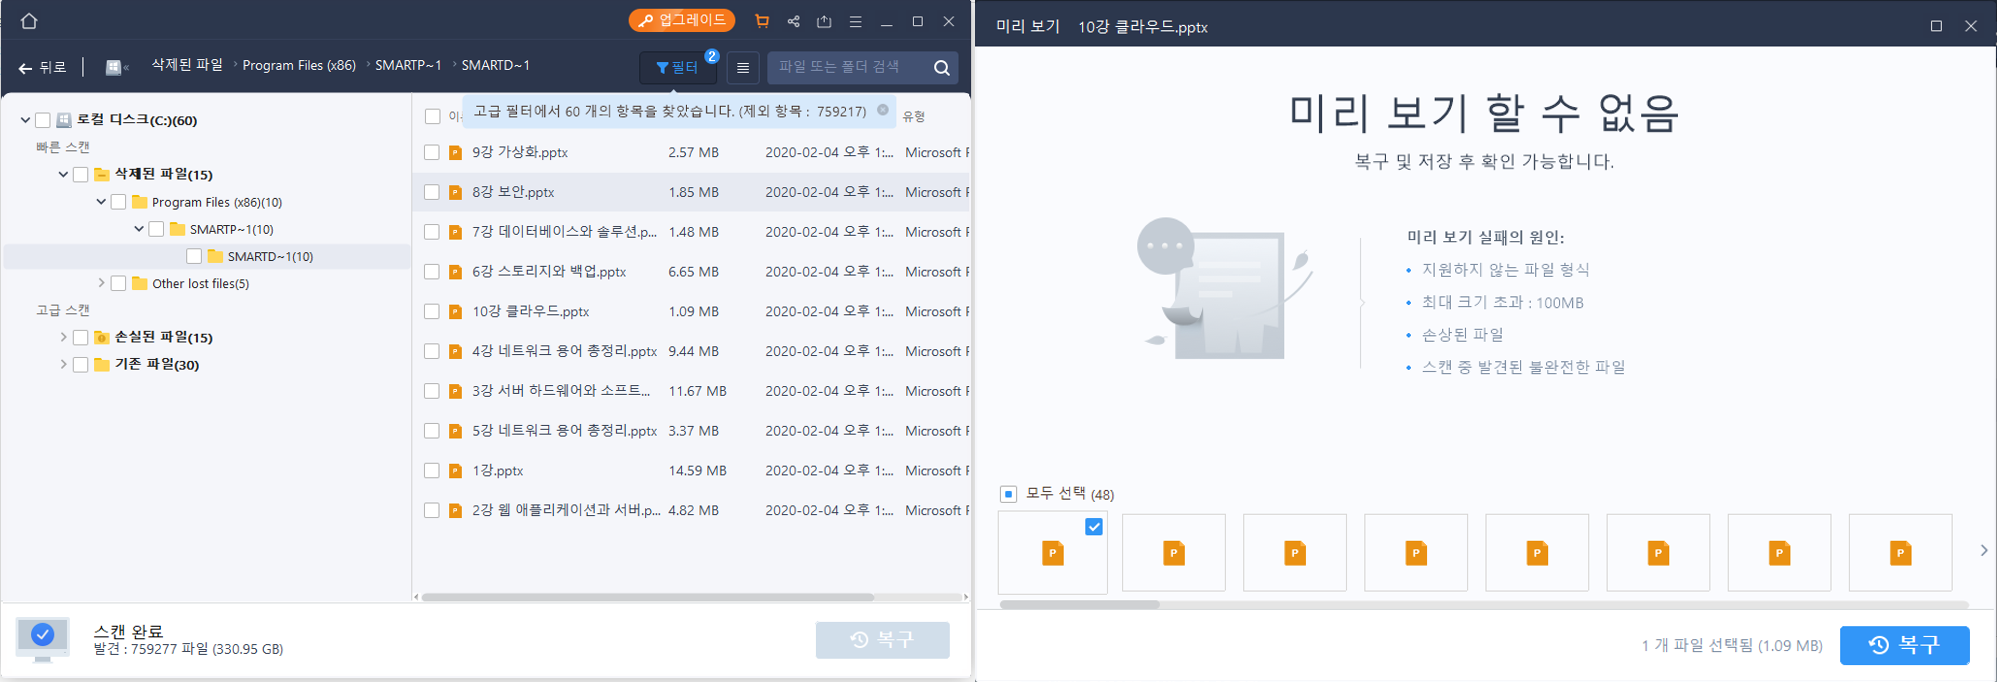
Task: Check the 삭제된 파일 folder checkbox
Action: click(x=81, y=174)
